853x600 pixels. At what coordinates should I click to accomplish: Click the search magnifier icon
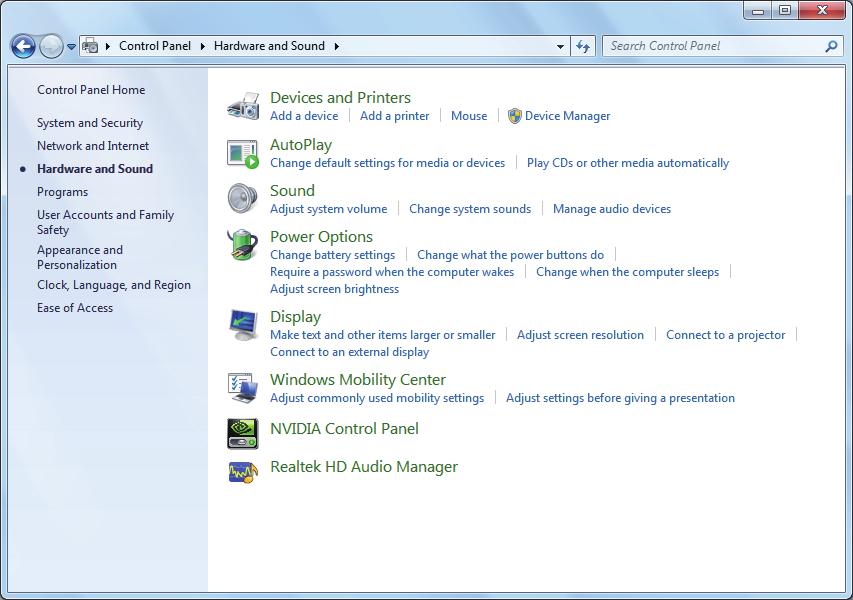831,46
